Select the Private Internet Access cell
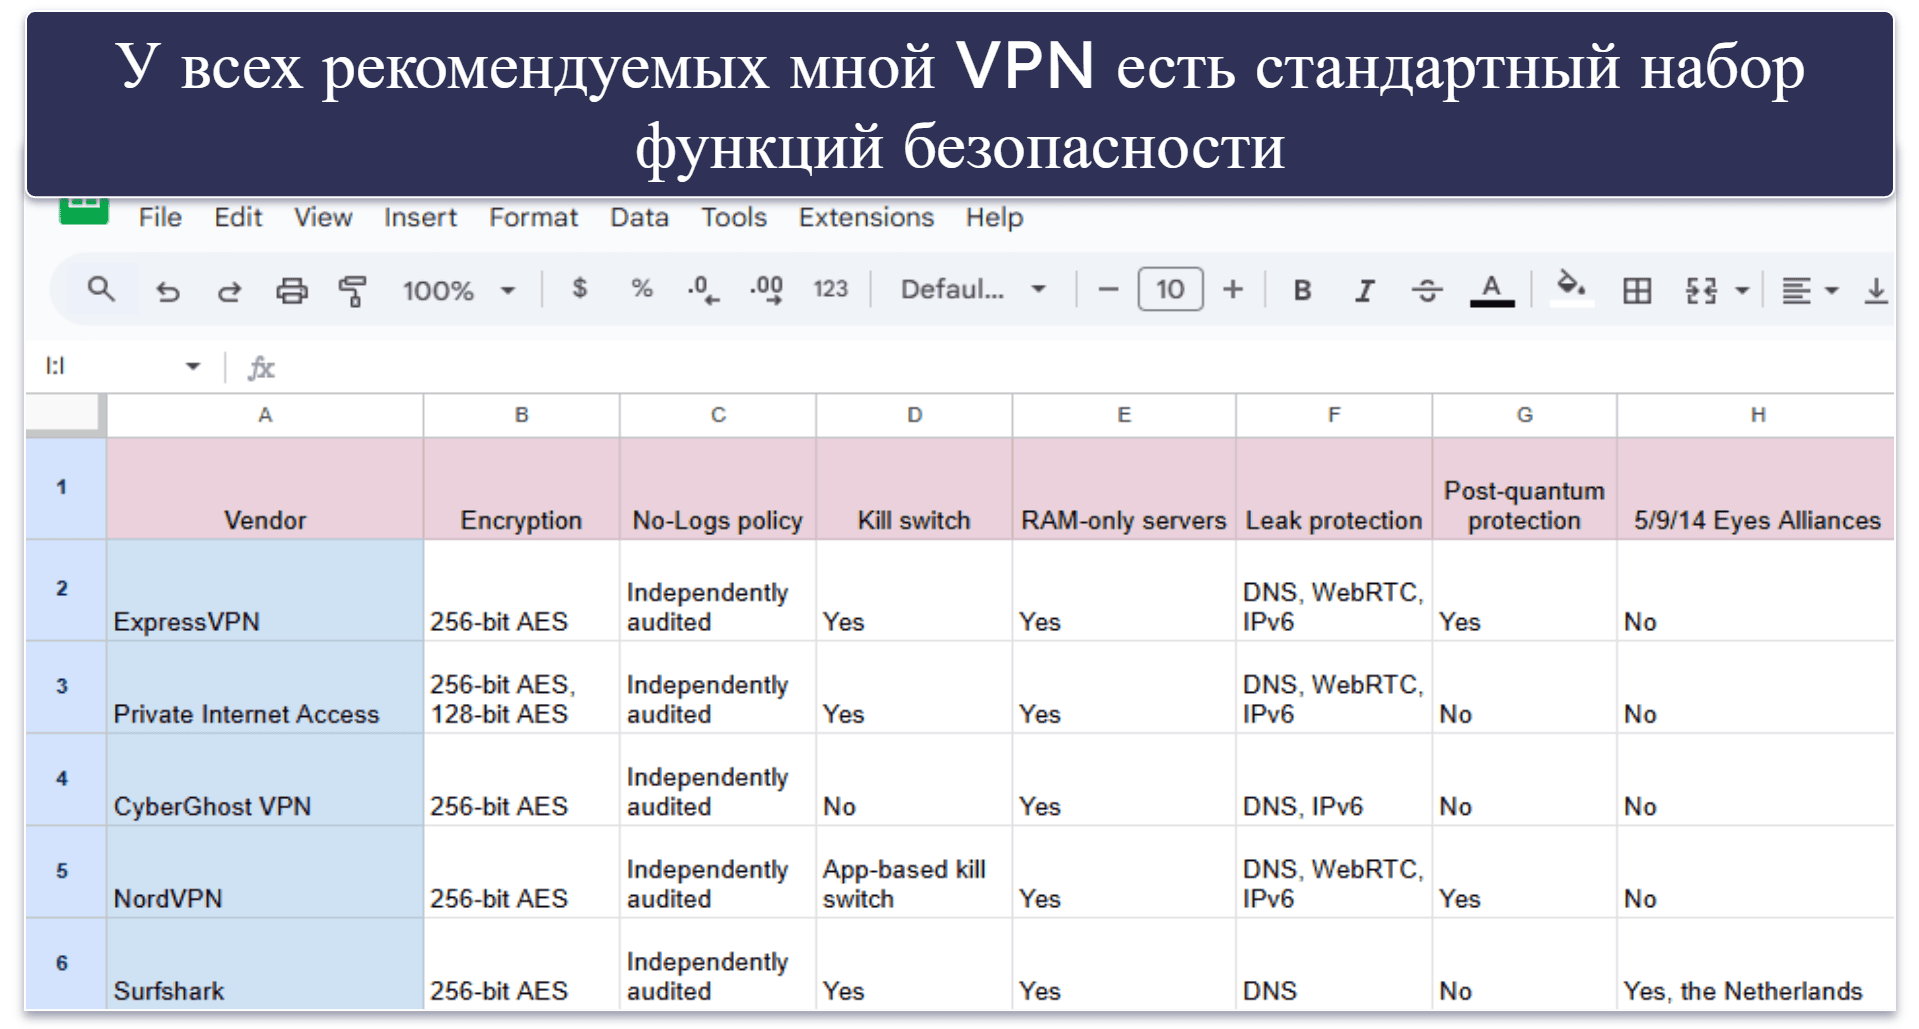Viewport: 1919px width, 1029px height. [x=265, y=687]
